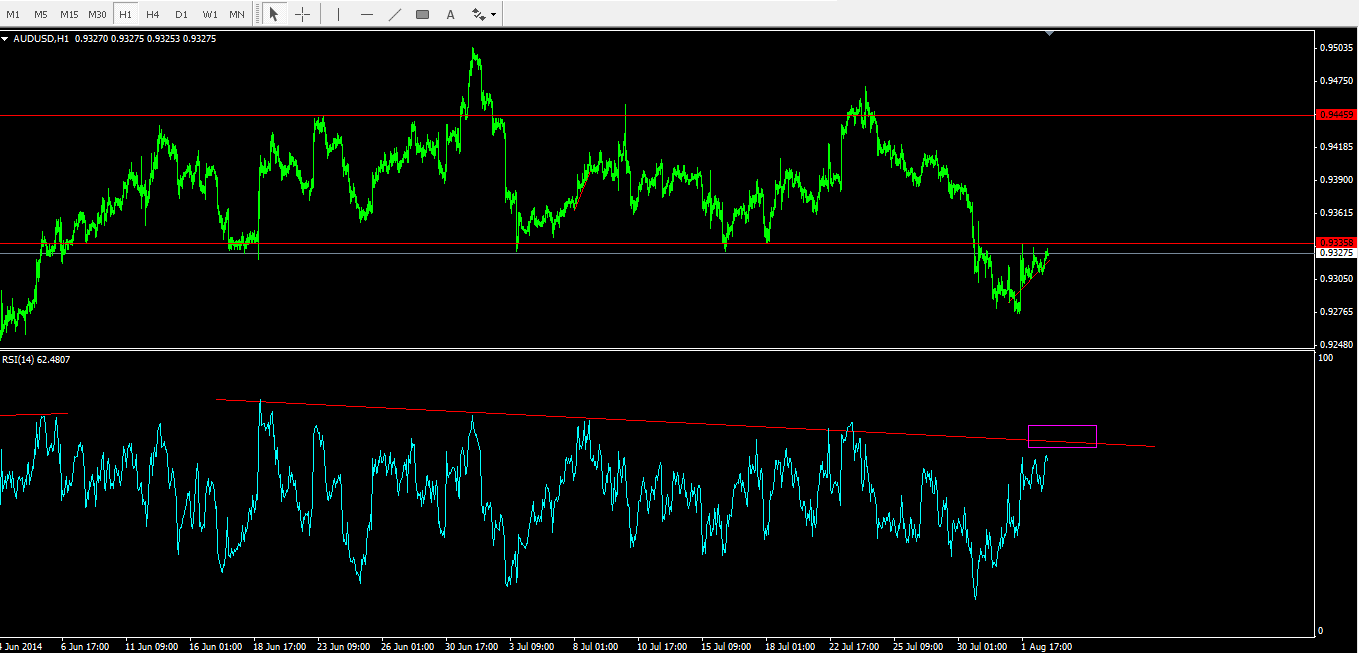Click the 0.93900 price scale value
The image size is (1359, 653).
click(x=1337, y=180)
